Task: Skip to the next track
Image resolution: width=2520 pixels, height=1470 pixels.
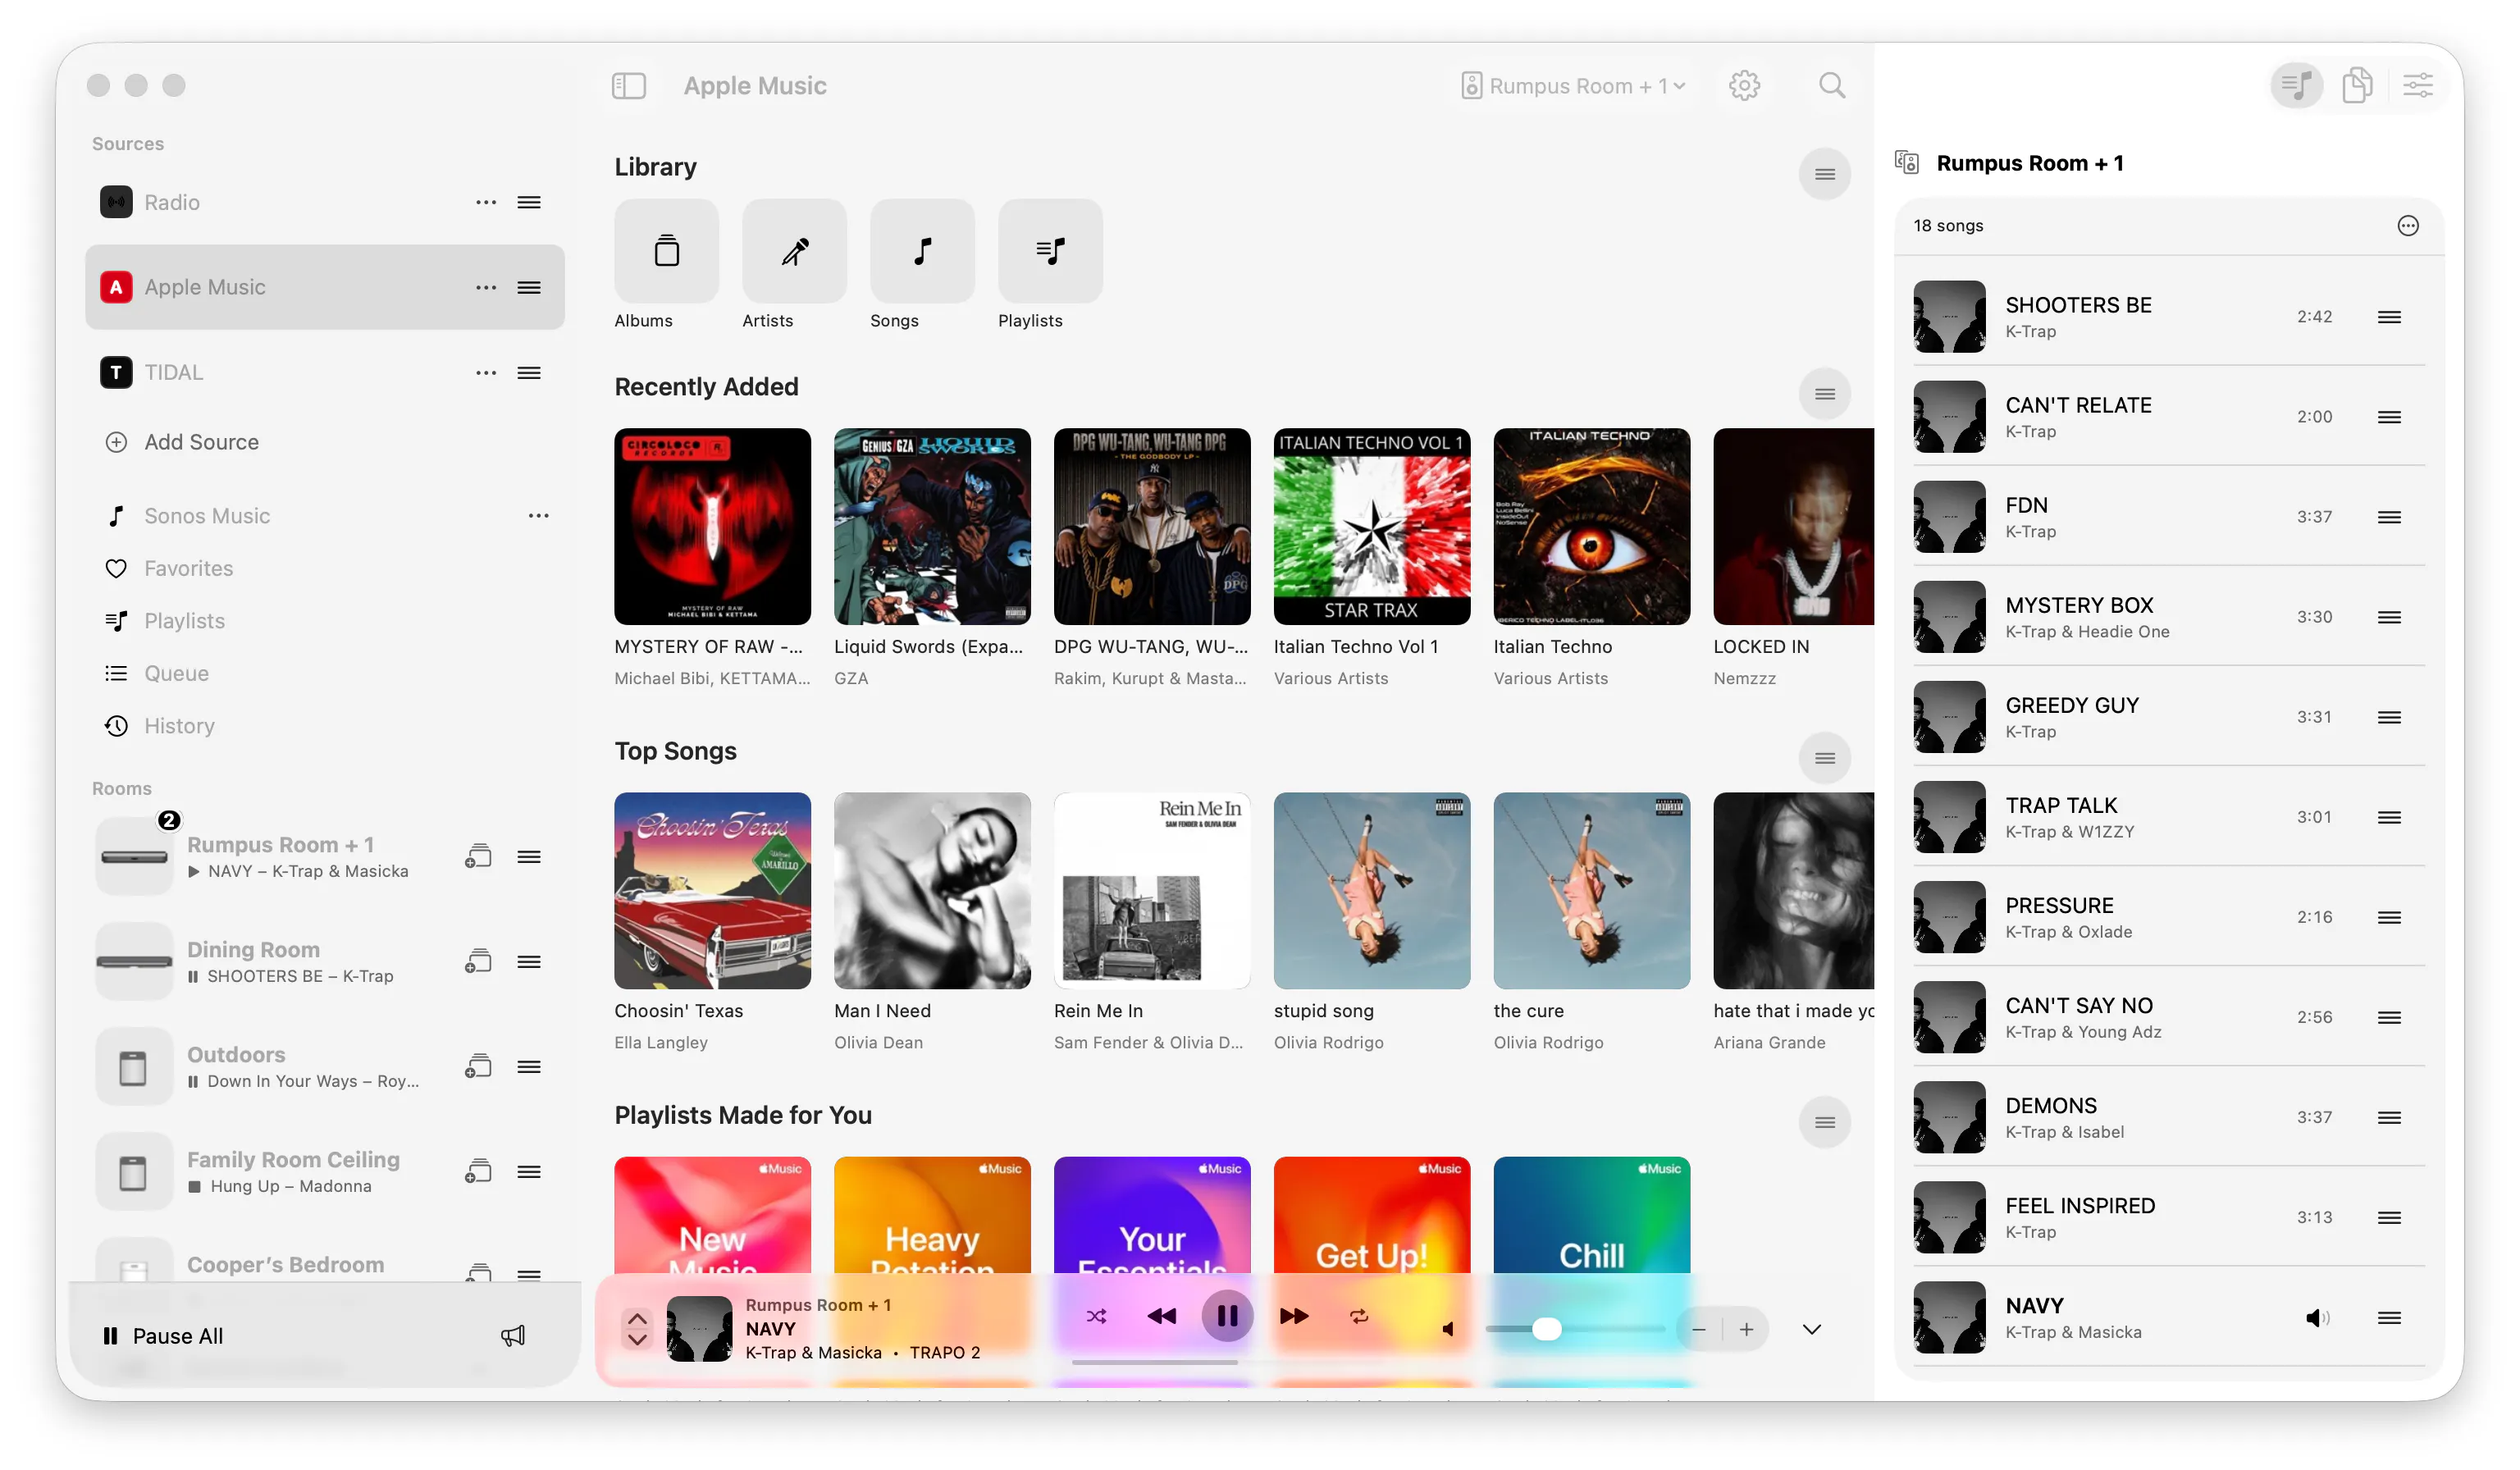Action: pyautogui.click(x=1294, y=1316)
